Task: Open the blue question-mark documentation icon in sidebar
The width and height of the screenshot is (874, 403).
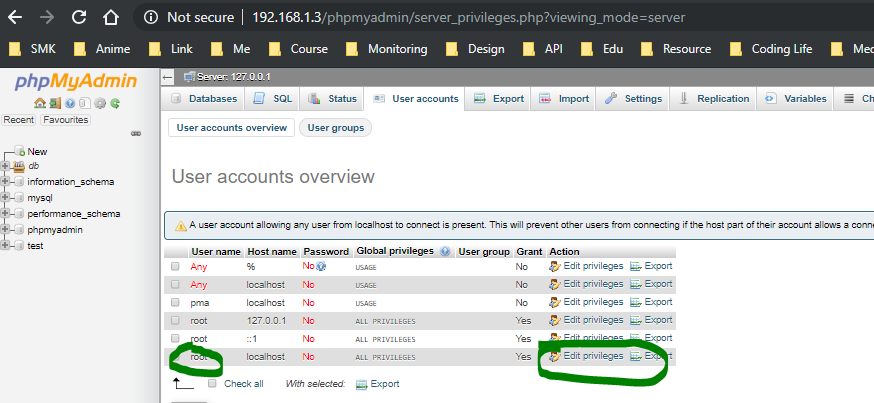Action: pos(70,103)
